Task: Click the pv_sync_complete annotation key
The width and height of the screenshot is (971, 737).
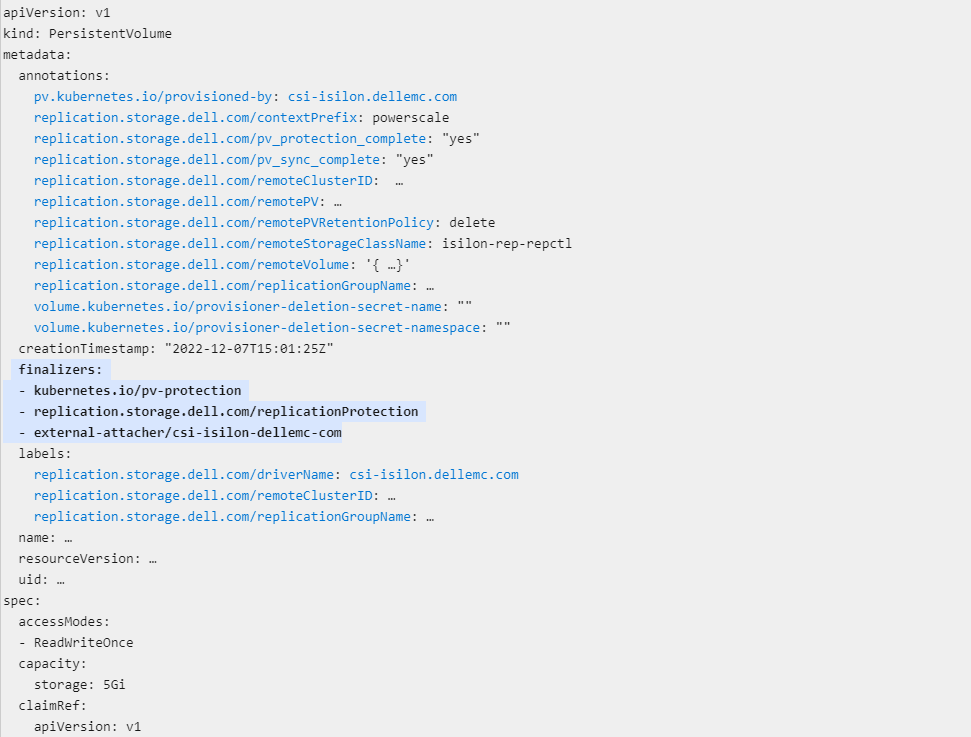Action: pos(206,160)
